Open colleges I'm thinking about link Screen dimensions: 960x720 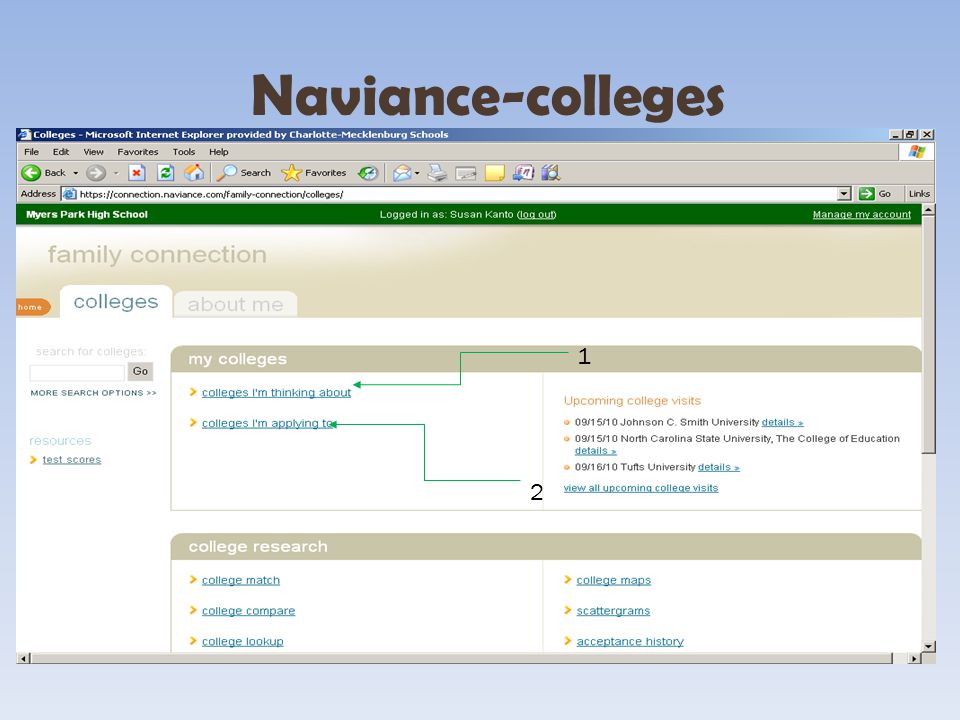pos(276,392)
